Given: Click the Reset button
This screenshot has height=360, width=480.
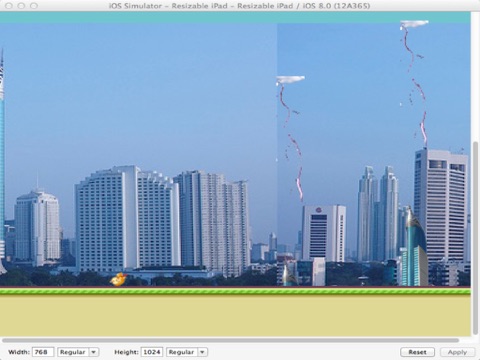Looking at the screenshot, I should click(x=417, y=352).
